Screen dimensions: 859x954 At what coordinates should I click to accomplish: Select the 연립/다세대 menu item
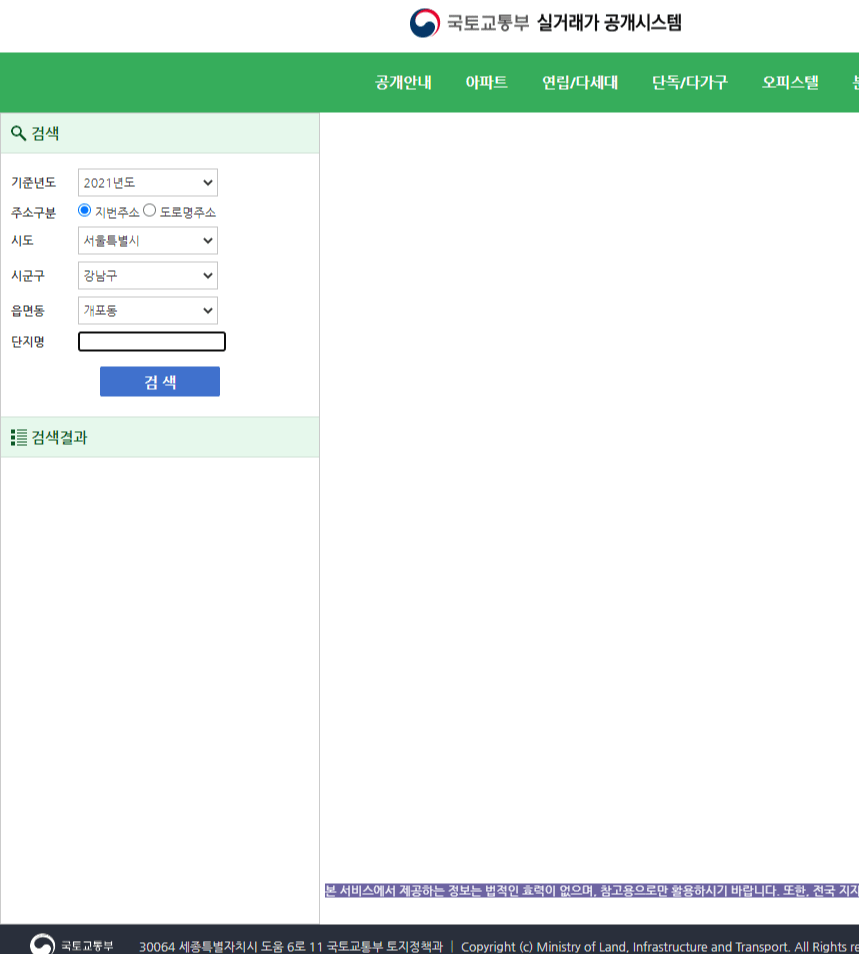[x=580, y=83]
